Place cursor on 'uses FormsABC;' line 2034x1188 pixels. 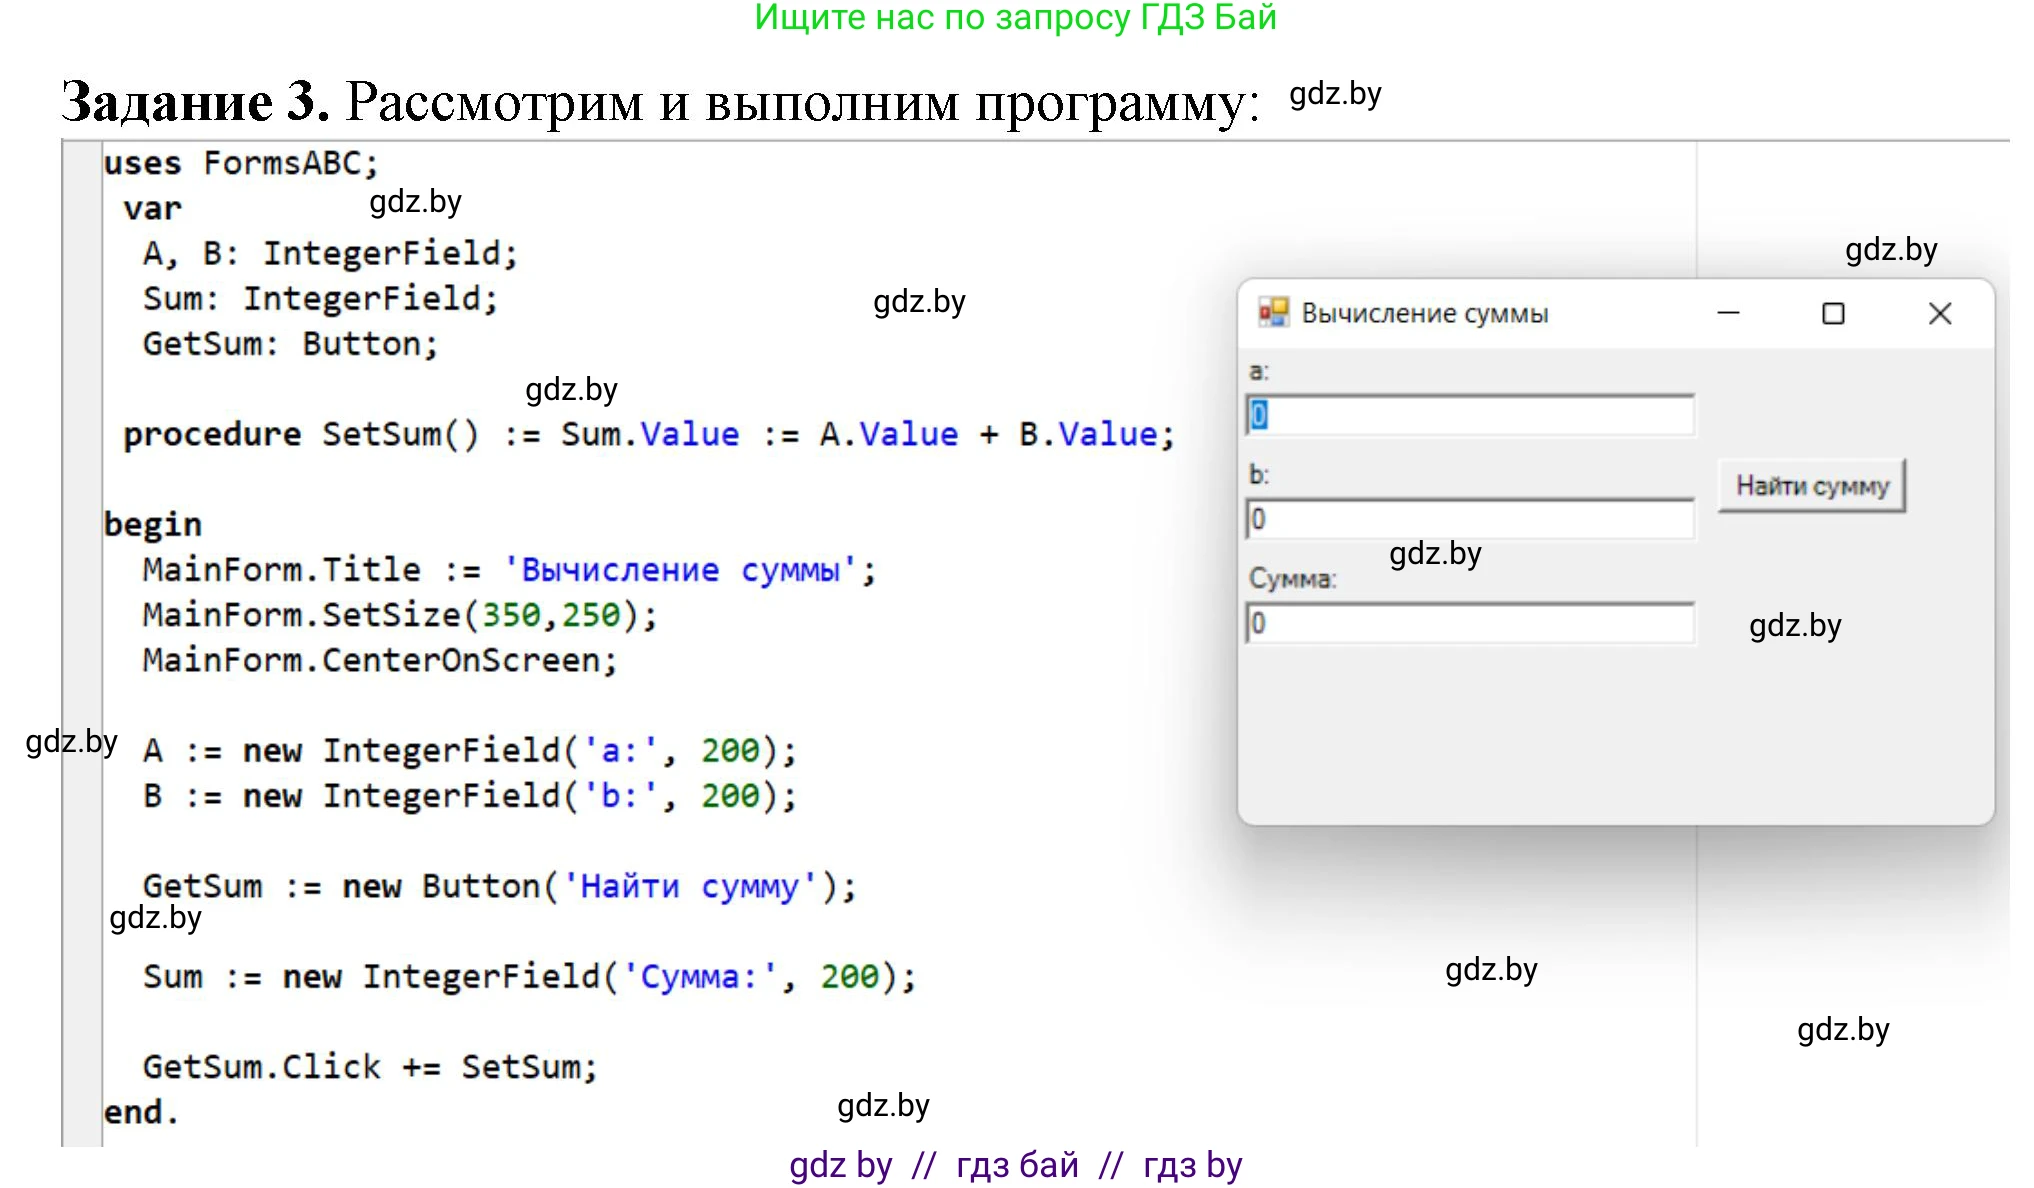(241, 163)
